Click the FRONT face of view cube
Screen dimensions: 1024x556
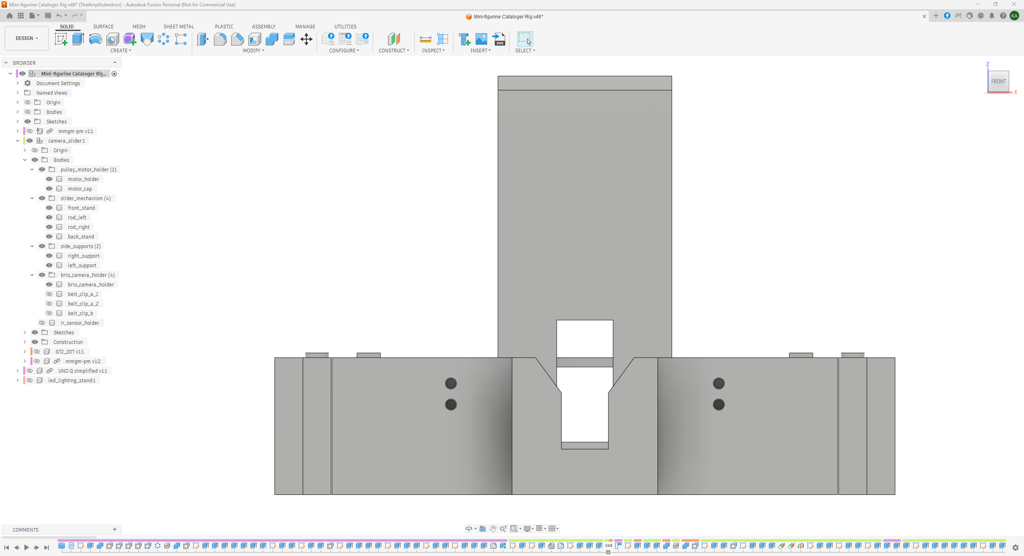998,81
